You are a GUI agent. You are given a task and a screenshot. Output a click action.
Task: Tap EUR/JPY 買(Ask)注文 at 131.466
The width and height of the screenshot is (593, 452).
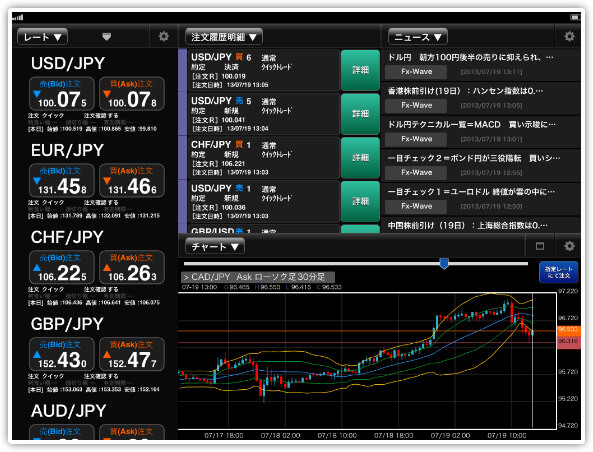[132, 180]
